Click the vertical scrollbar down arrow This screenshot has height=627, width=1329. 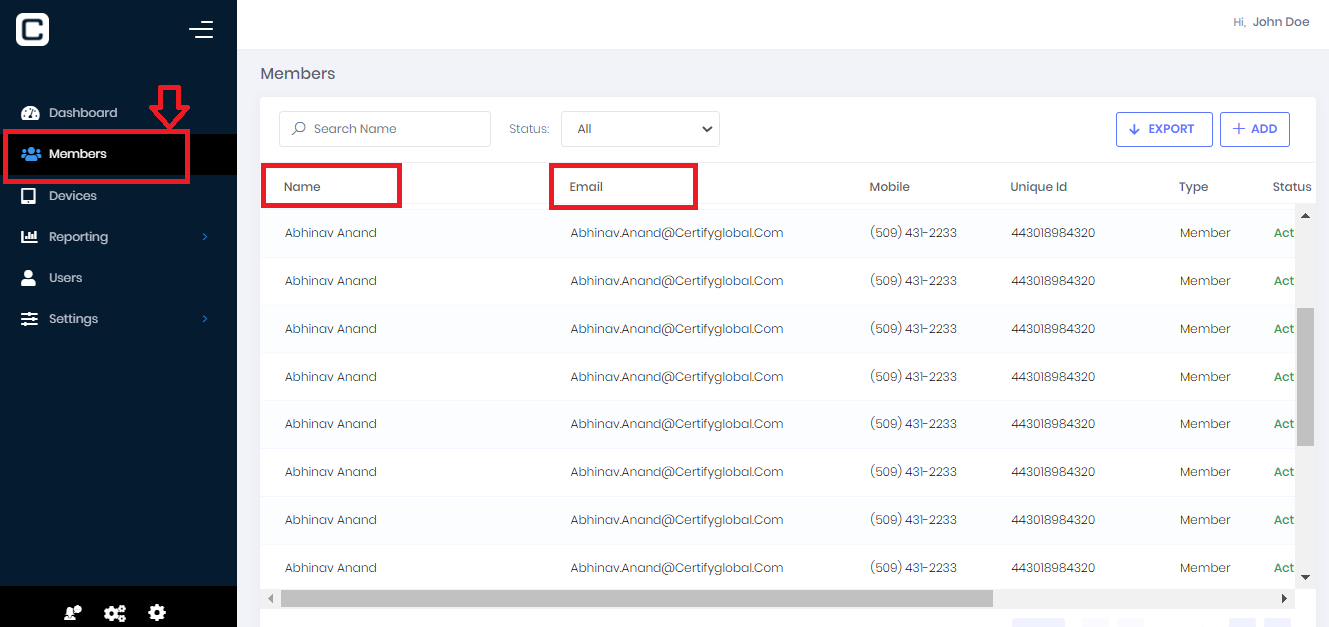pos(1305,577)
